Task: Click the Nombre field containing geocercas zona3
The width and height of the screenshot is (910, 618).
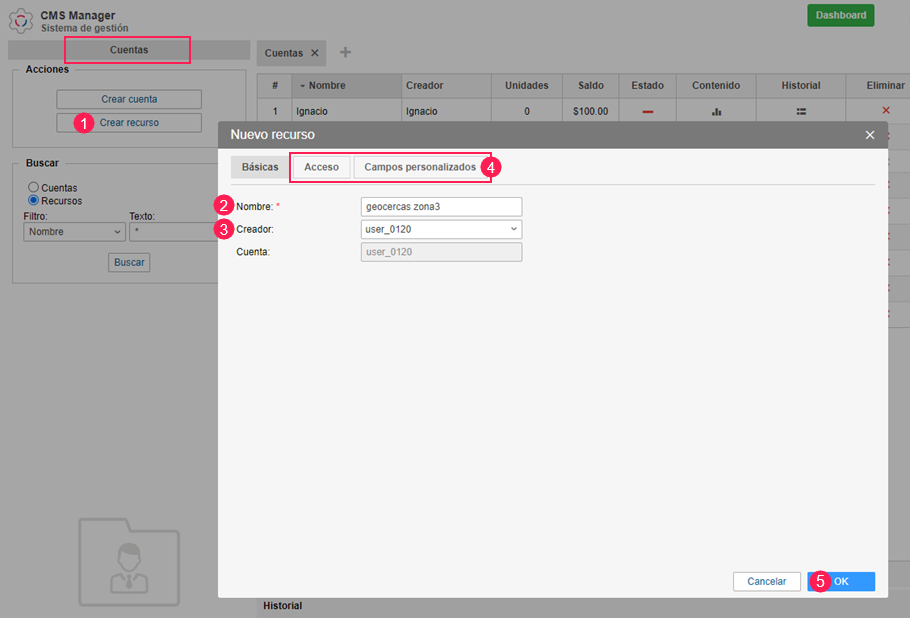Action: coord(441,207)
